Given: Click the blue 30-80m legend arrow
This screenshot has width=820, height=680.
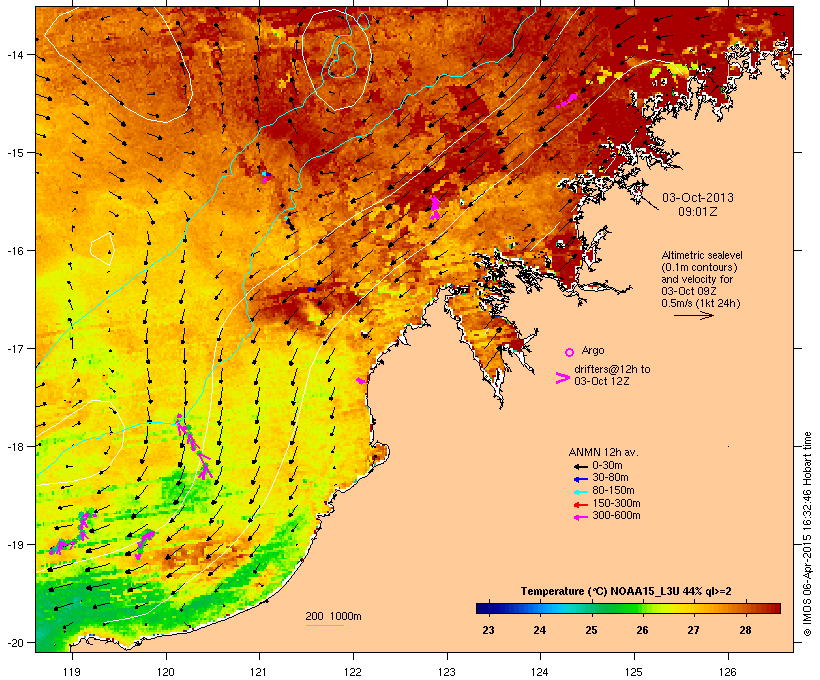Looking at the screenshot, I should coord(580,479).
